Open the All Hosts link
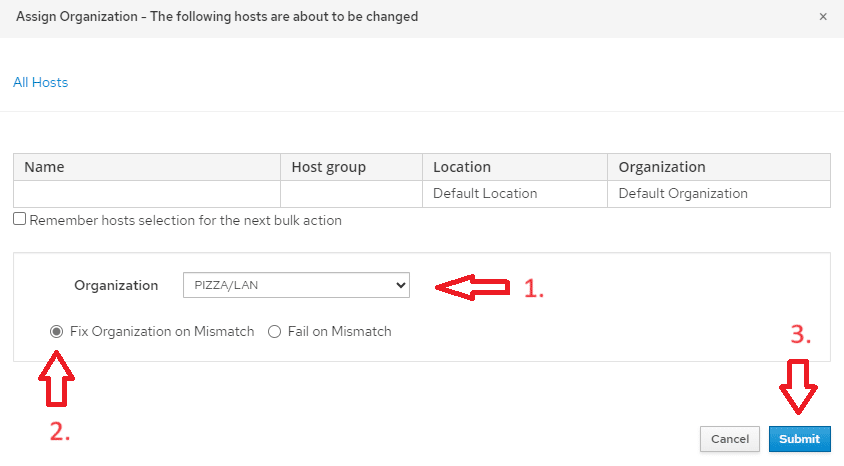Screen dimensions: 844x466 [x=40, y=82]
